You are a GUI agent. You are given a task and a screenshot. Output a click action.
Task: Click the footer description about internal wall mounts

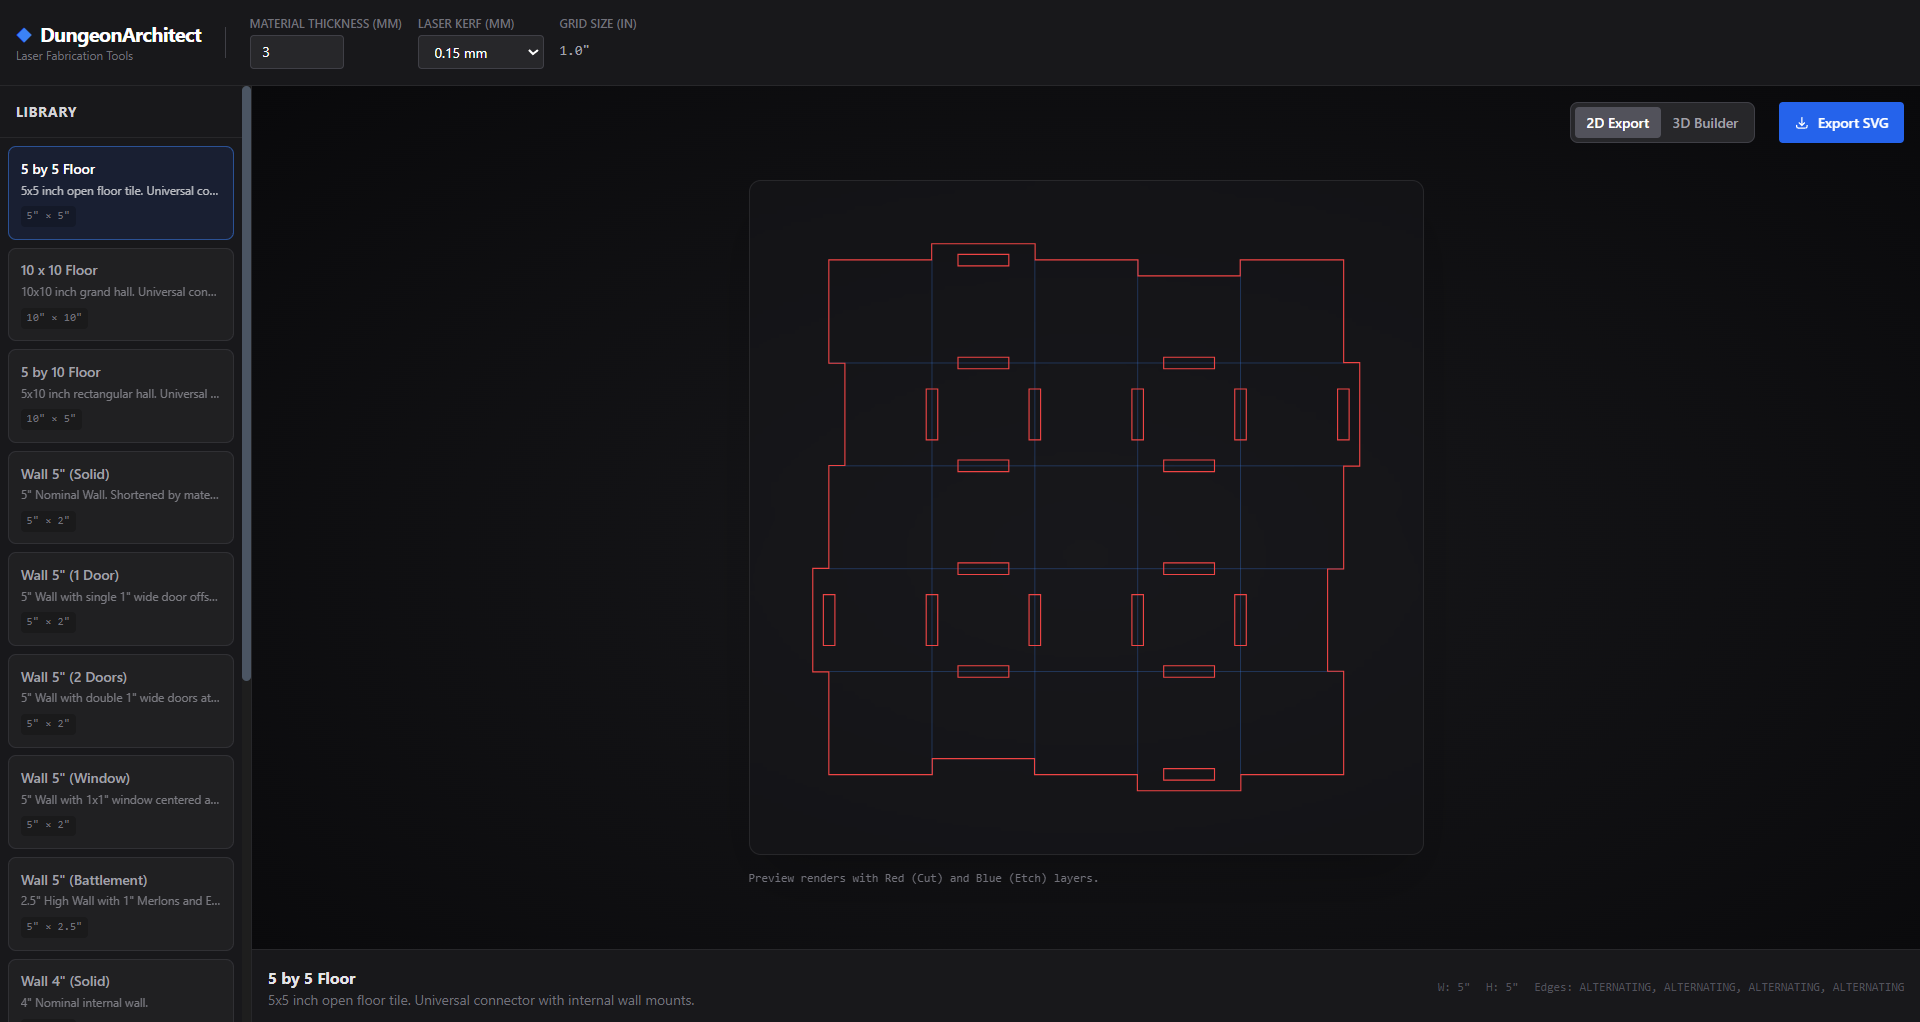(x=481, y=1000)
